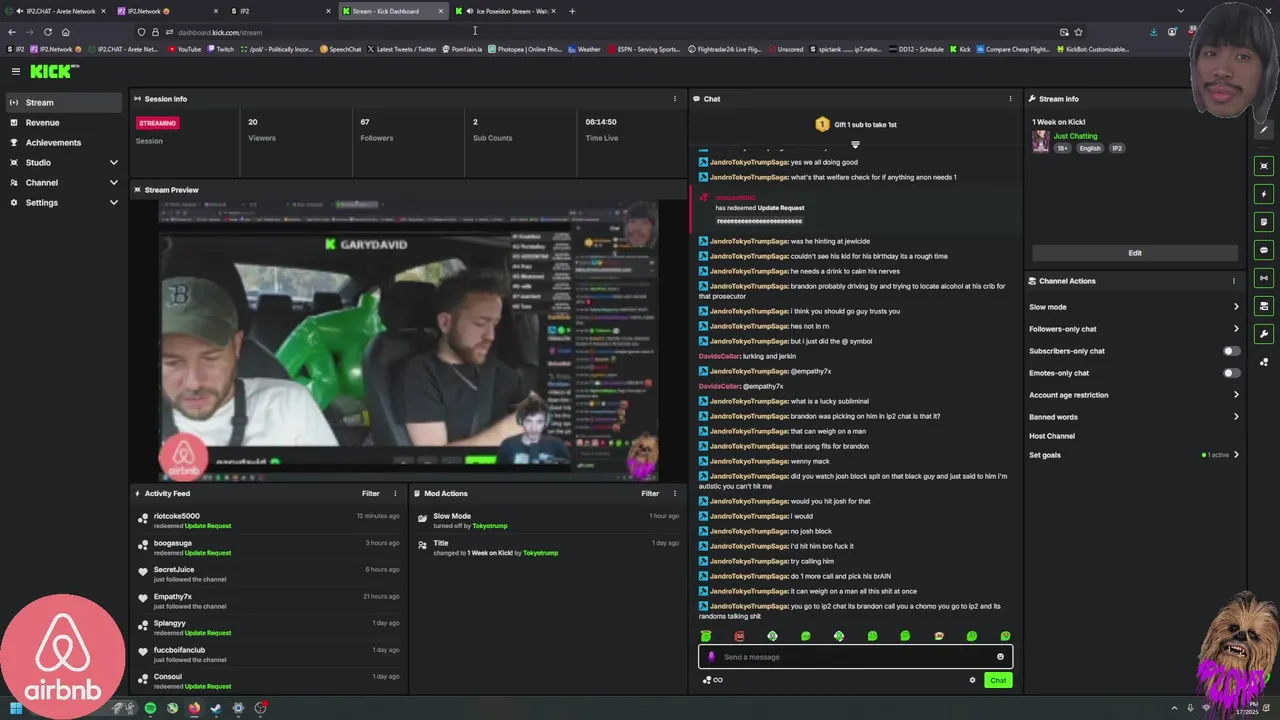Open the emoji picker in message box
The image size is (1280, 720).
1000,657
